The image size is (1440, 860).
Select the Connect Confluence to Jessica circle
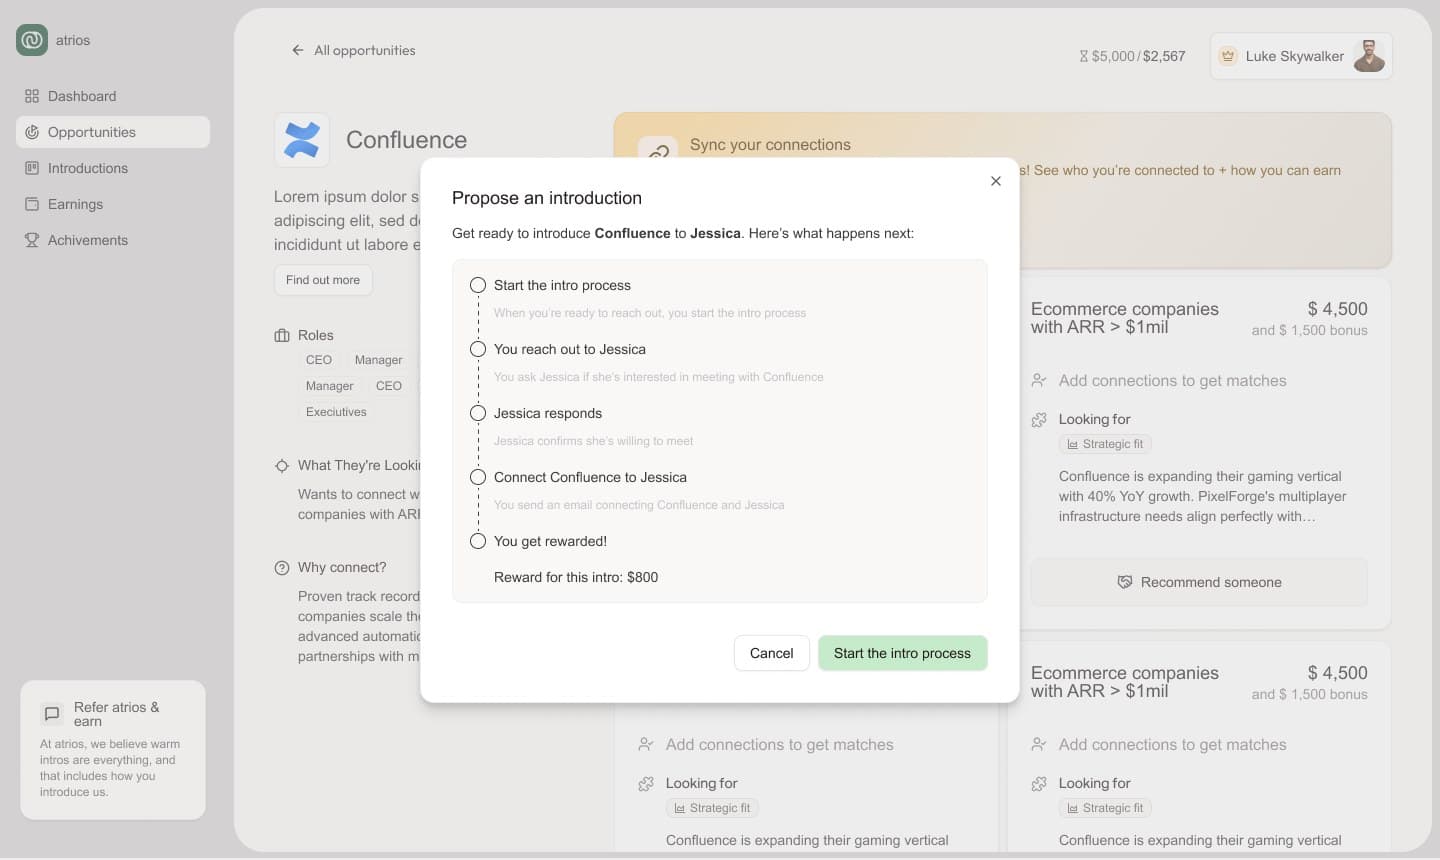pos(478,477)
